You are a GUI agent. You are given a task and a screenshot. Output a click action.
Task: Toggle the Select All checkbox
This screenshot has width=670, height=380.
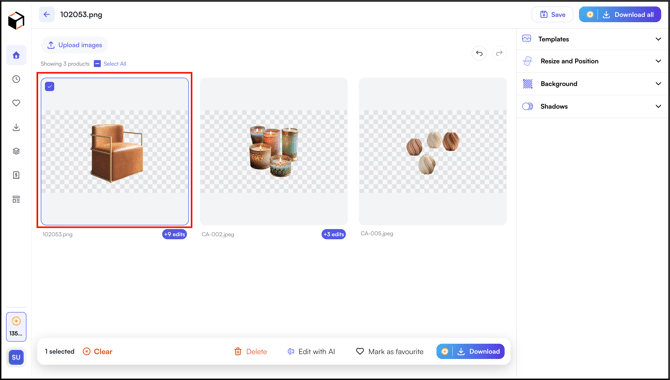[x=97, y=64]
